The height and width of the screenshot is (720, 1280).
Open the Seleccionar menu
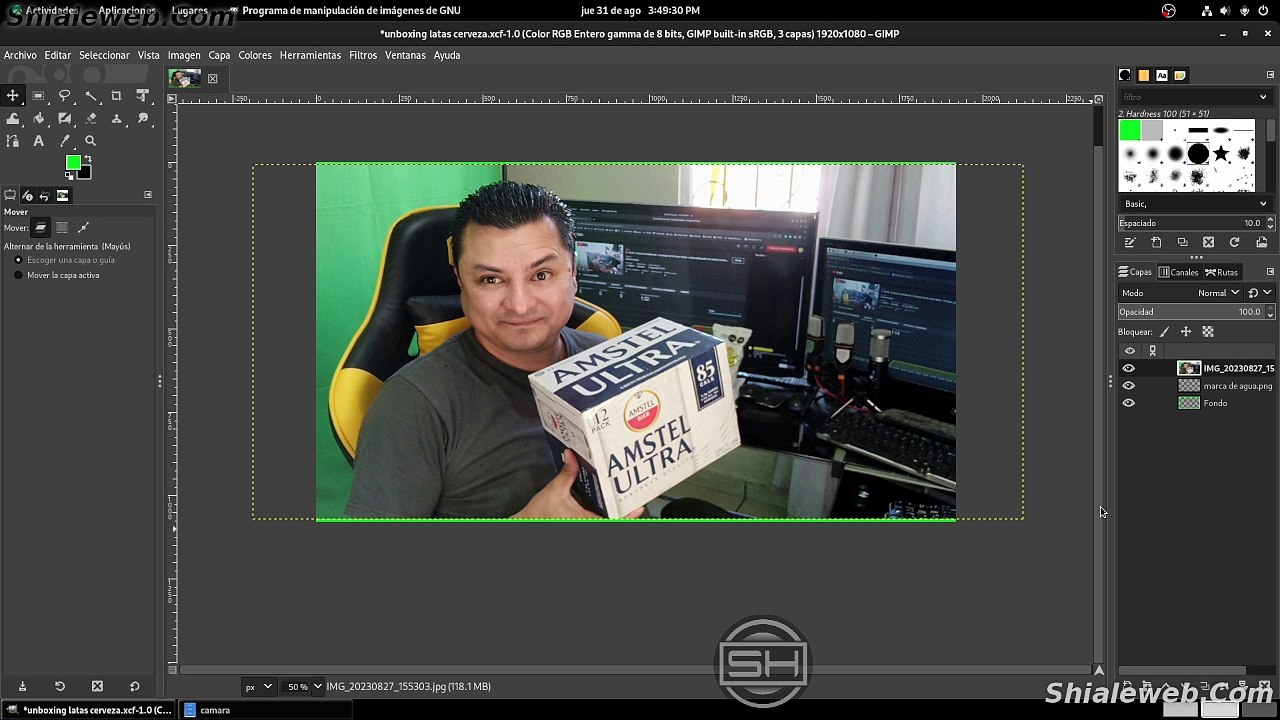point(104,55)
